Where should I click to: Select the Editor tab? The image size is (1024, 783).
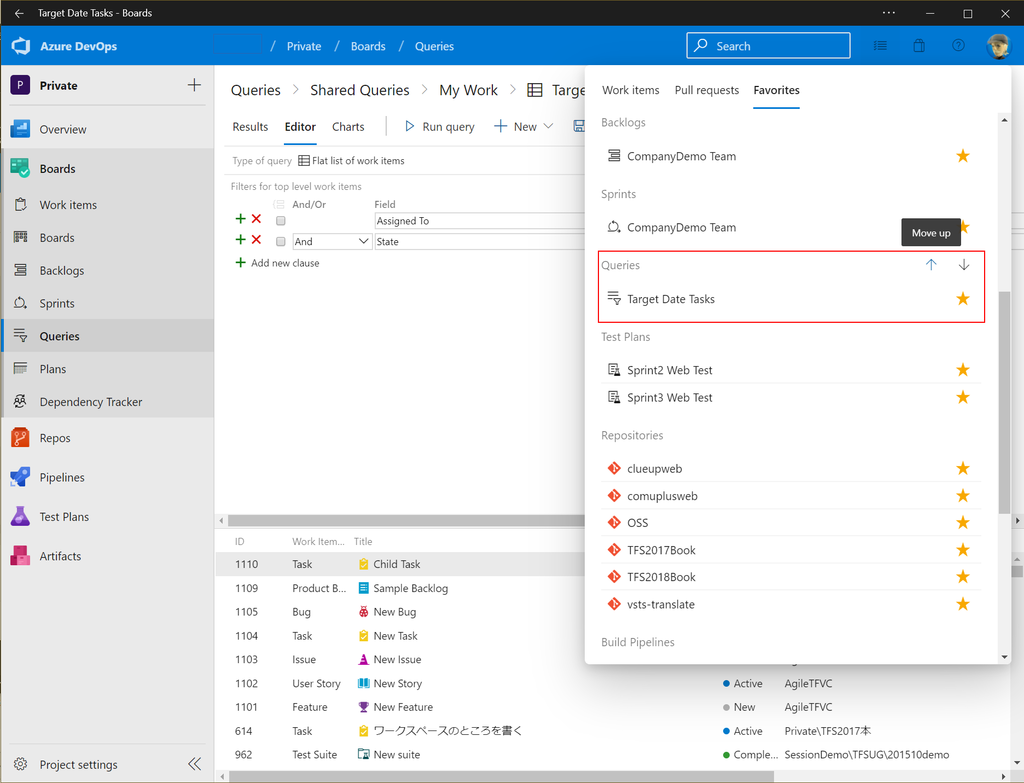point(300,127)
